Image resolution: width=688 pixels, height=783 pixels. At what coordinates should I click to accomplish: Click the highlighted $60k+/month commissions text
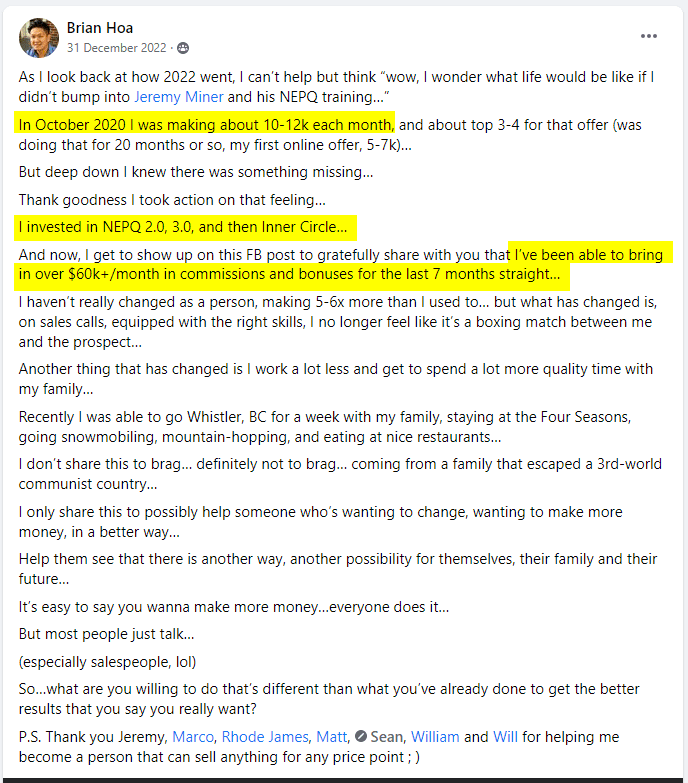tap(344, 265)
